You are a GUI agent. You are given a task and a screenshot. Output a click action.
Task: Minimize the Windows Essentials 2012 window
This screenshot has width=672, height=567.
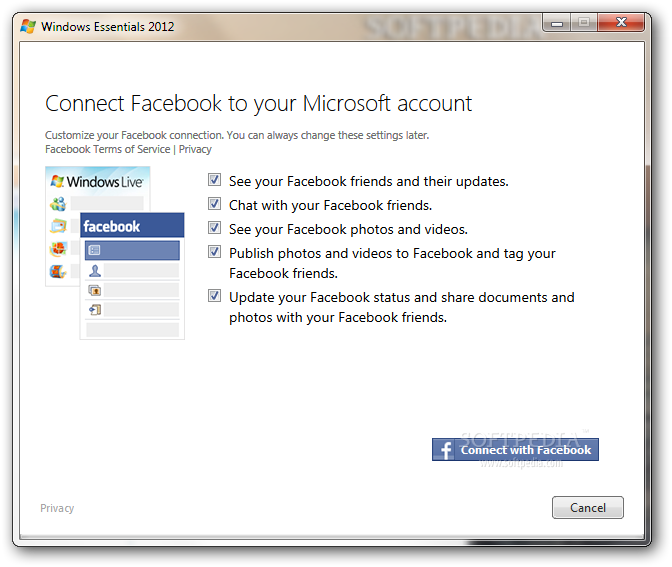556,23
